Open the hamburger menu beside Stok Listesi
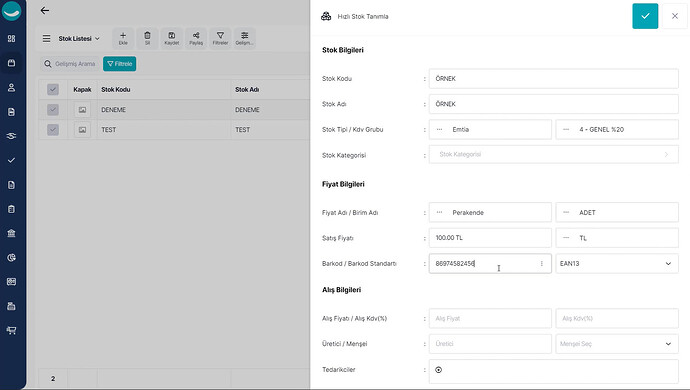Screen dimensions: 690x390 [x=46, y=39]
